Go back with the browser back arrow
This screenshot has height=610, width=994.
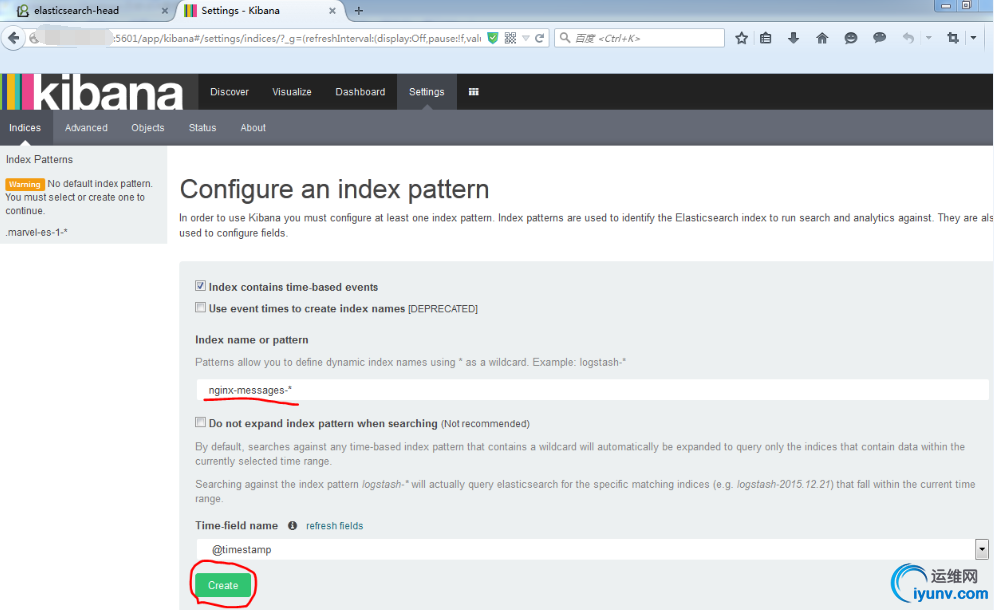point(13,38)
